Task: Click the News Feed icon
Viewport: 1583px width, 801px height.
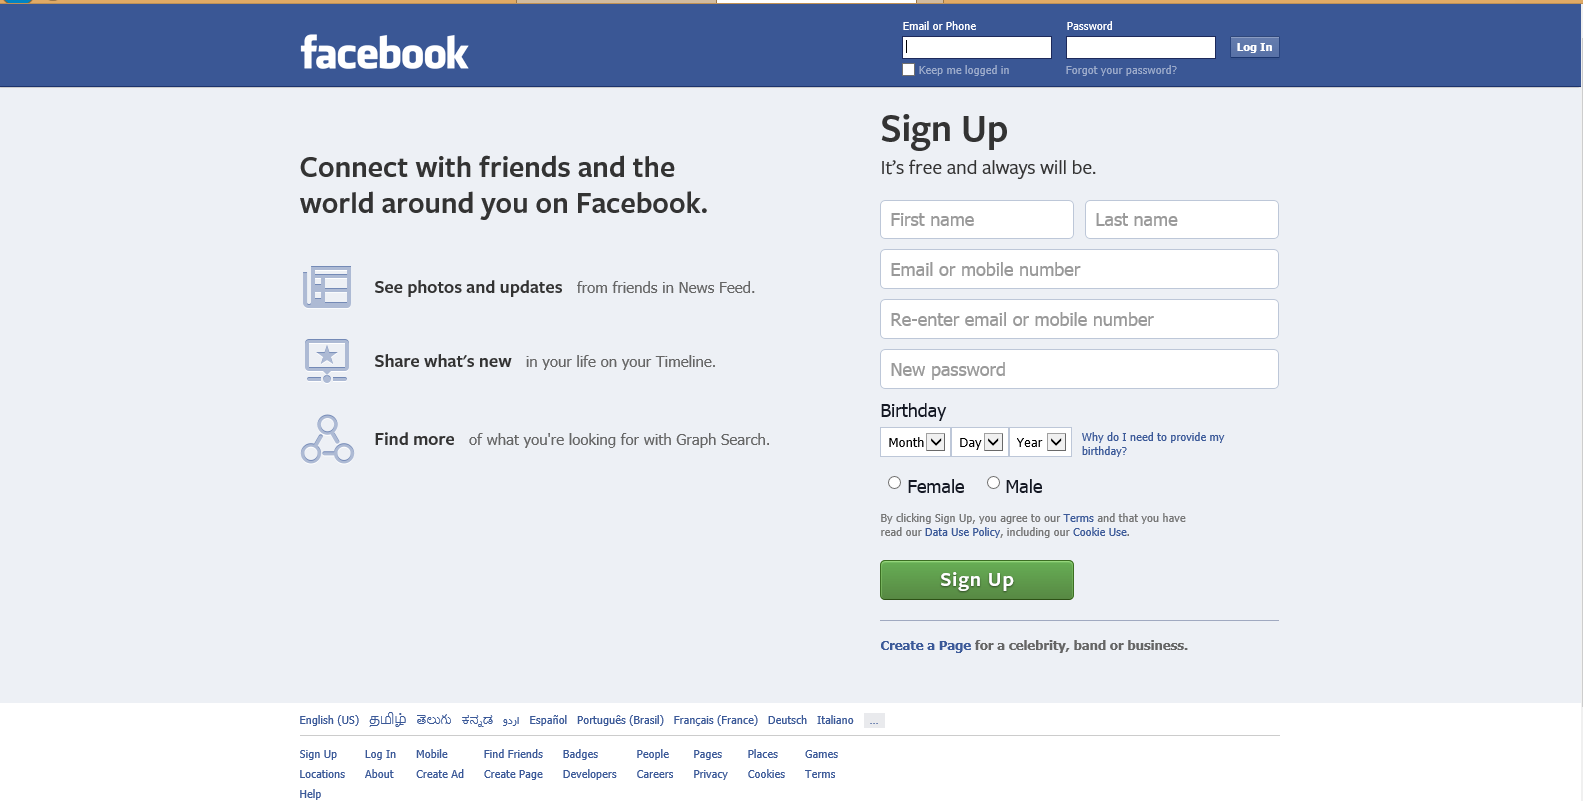Action: [x=327, y=287]
